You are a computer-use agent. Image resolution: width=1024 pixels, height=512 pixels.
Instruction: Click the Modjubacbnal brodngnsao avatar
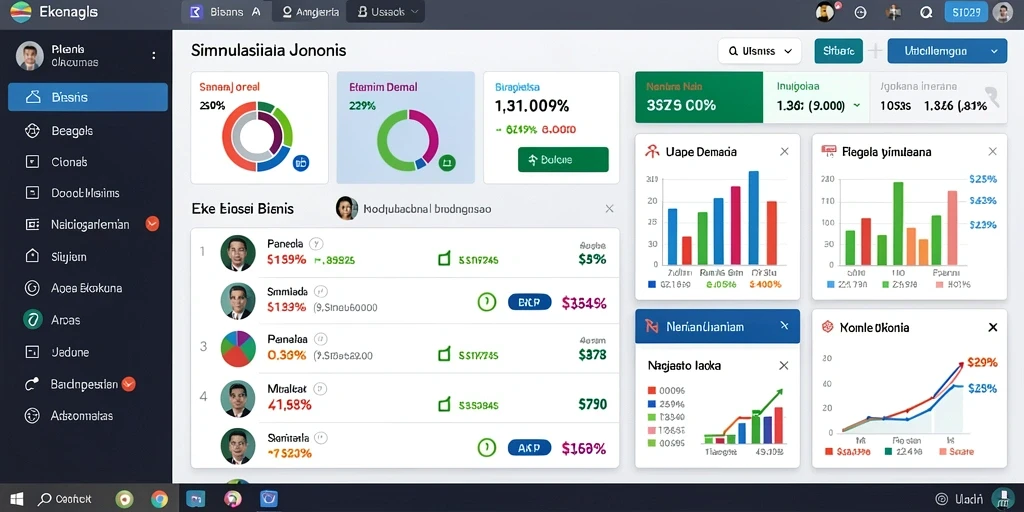point(347,208)
